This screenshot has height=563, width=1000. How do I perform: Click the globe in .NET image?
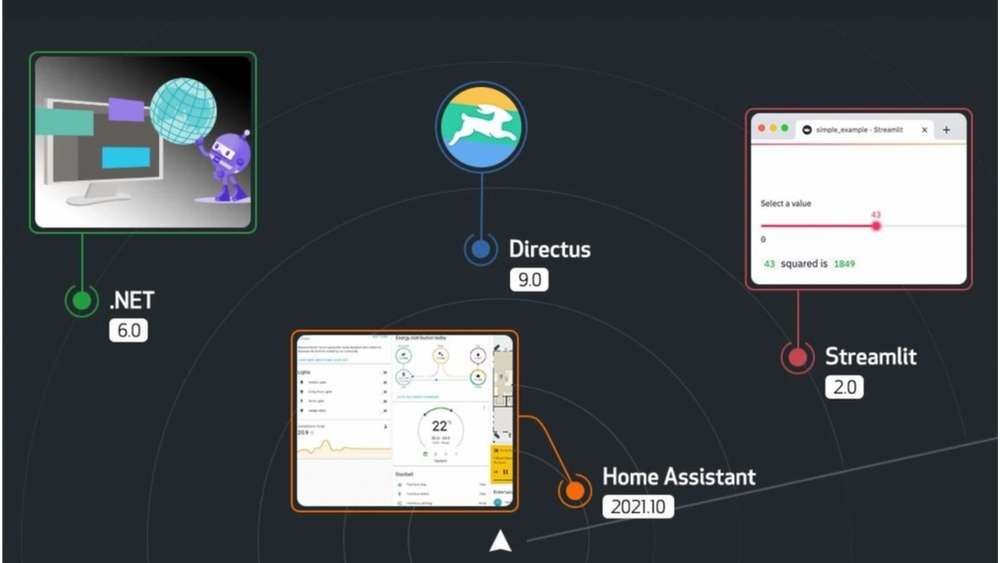183,111
